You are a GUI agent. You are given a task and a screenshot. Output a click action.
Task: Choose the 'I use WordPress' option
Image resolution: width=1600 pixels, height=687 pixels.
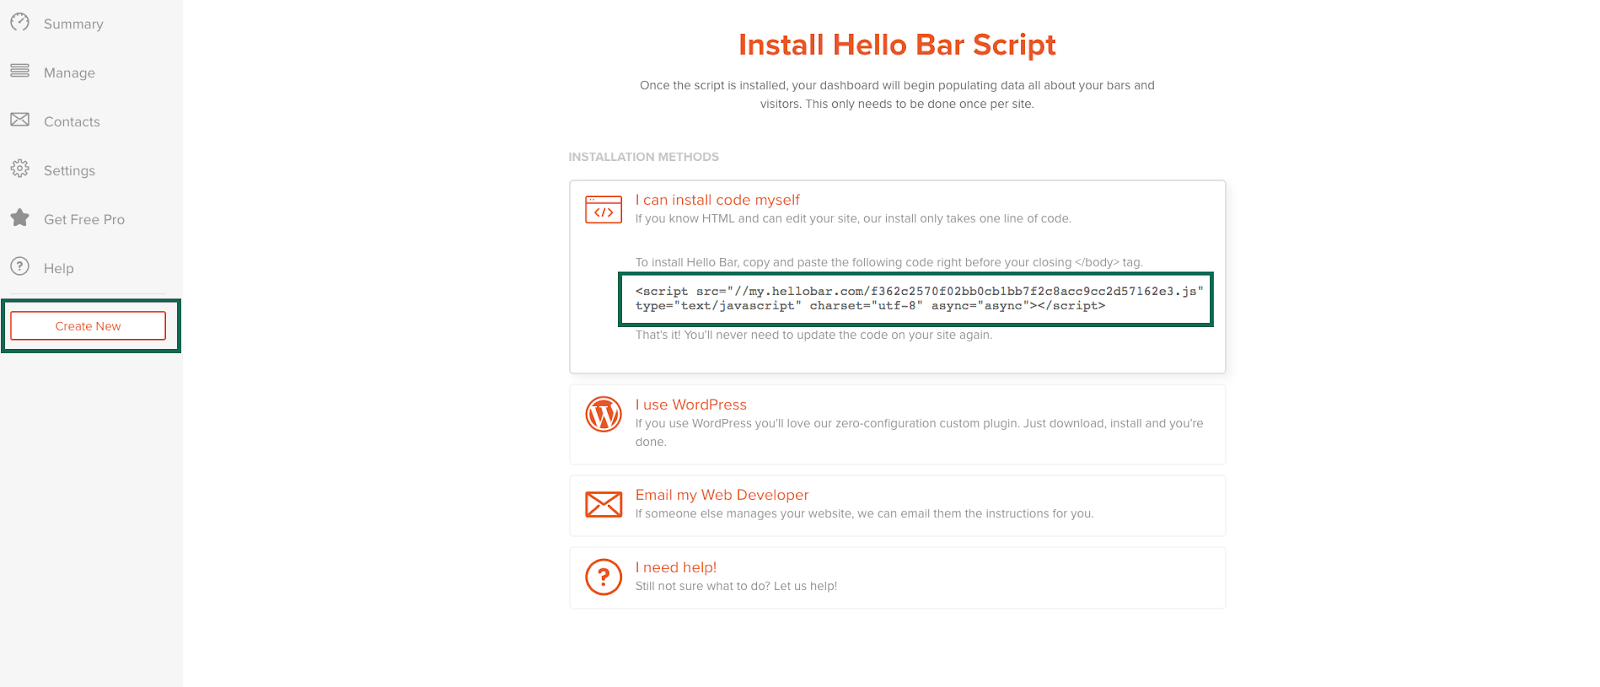(691, 405)
